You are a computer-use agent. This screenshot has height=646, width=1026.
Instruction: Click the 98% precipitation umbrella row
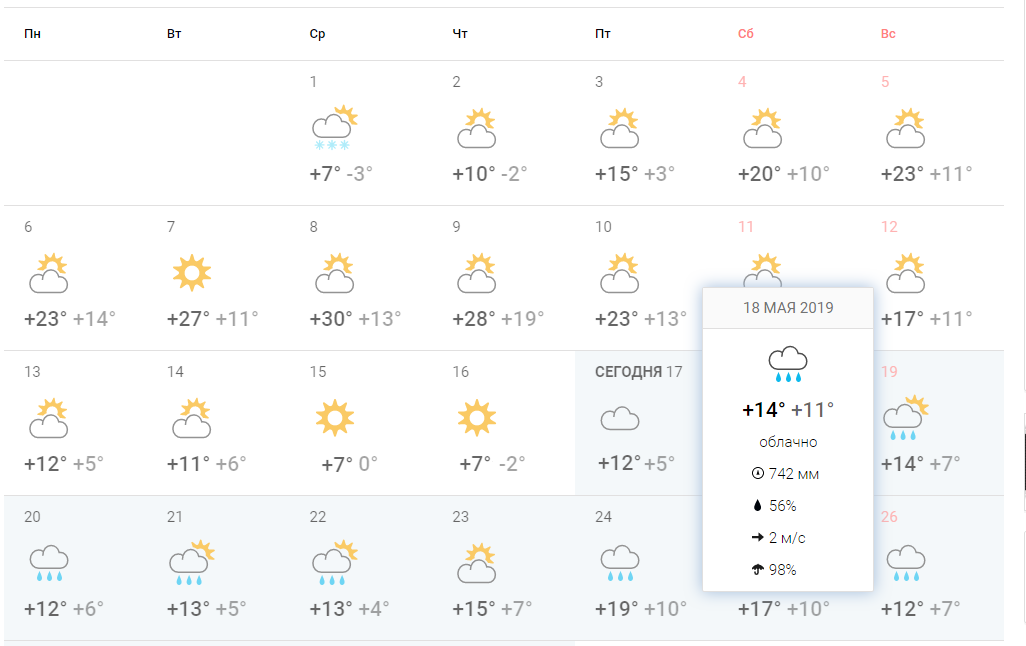pos(774,569)
